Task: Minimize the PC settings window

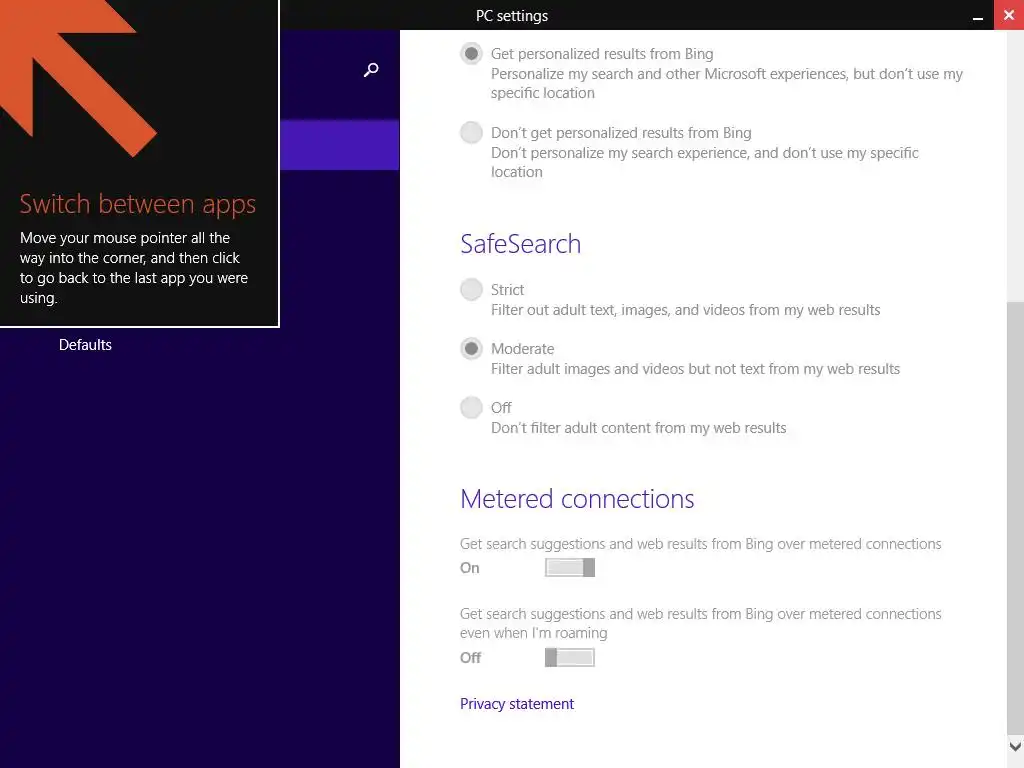Action: point(978,18)
